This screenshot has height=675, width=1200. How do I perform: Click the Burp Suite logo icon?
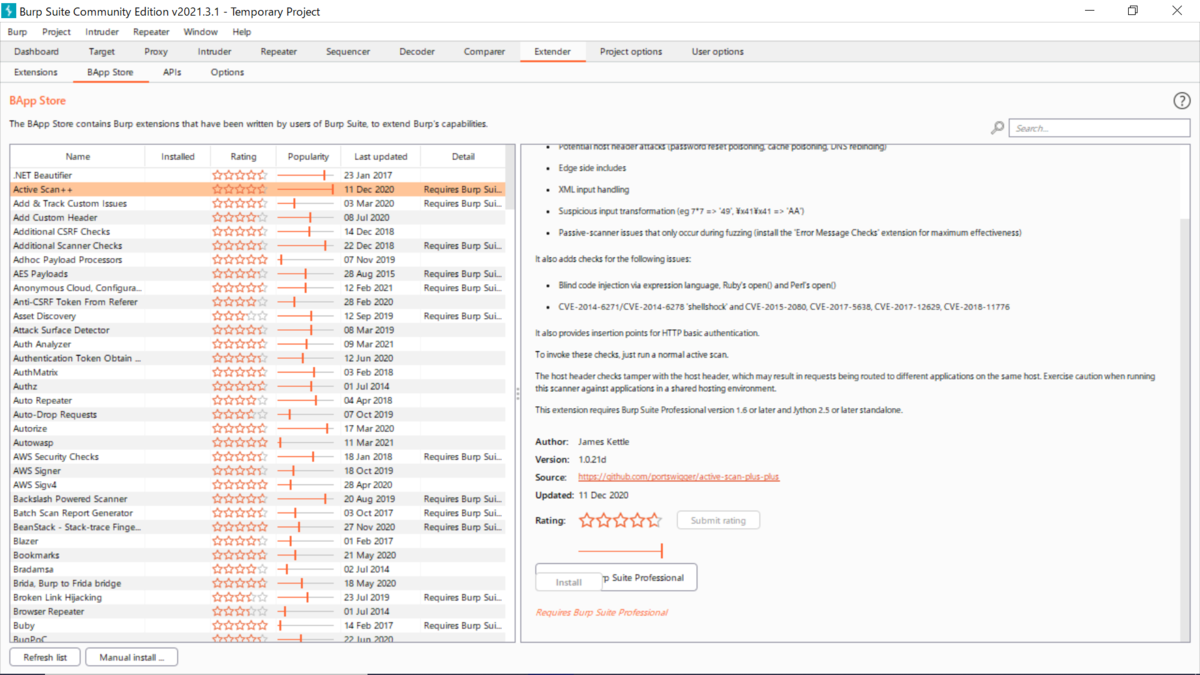point(10,11)
